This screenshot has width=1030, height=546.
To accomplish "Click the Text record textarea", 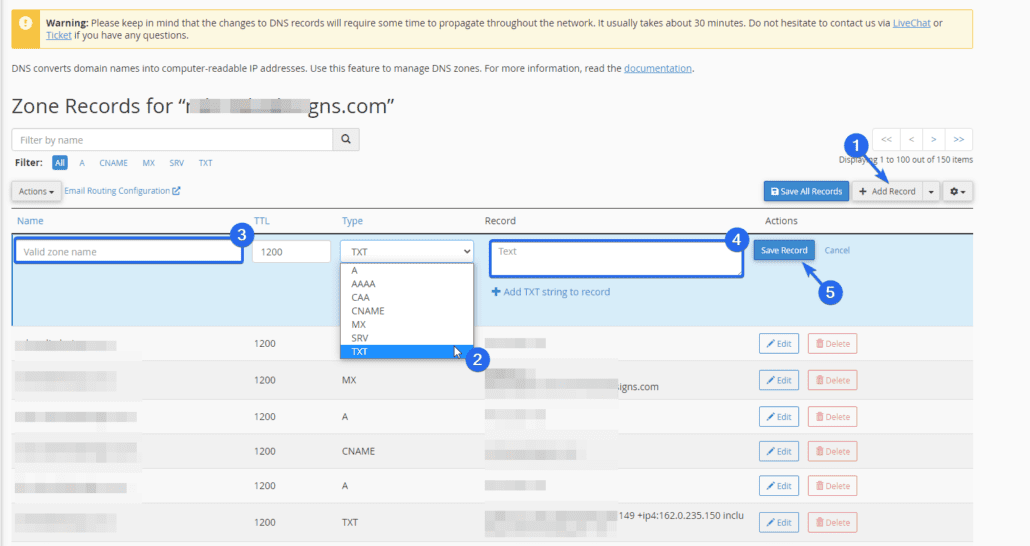I will click(616, 258).
